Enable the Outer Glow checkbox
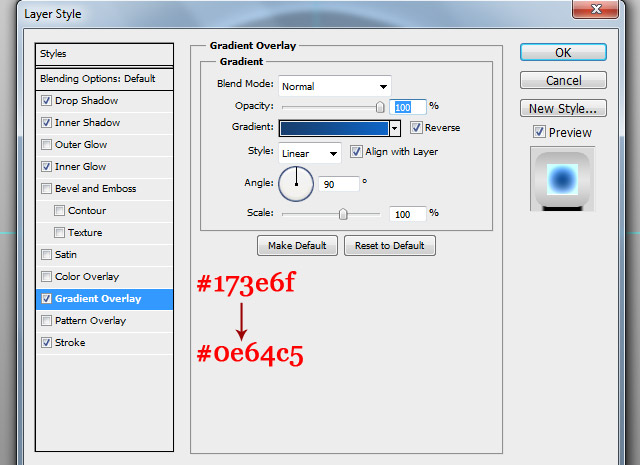This screenshot has height=465, width=640. pos(47,145)
